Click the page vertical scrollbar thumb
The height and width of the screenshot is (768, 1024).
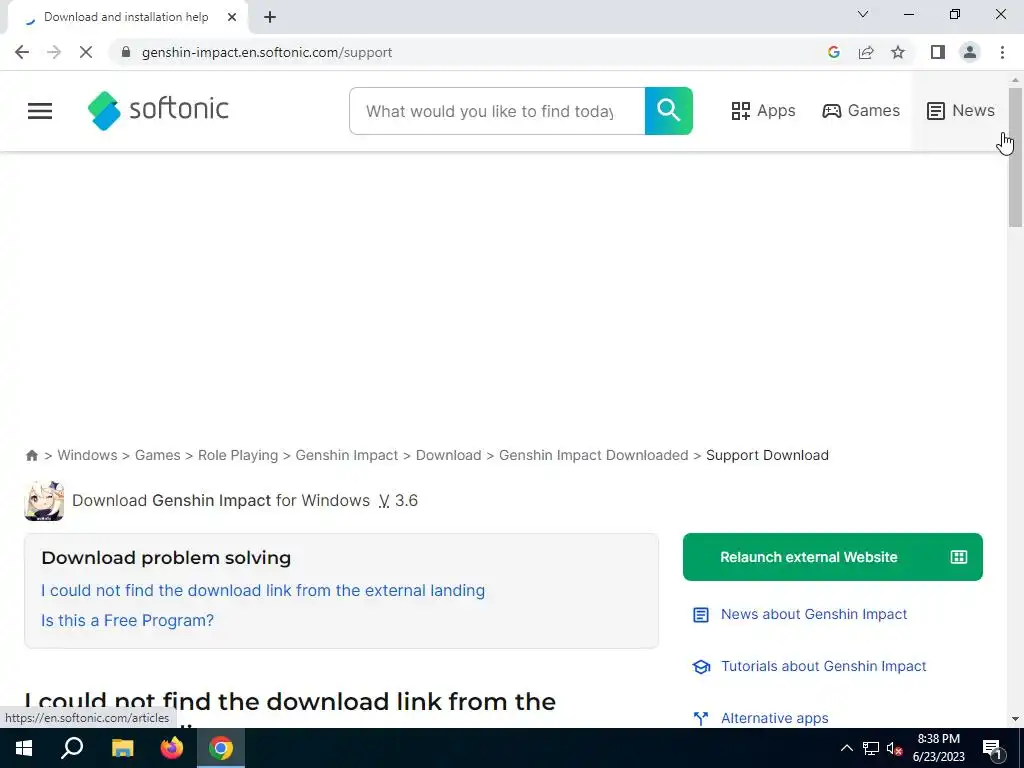pyautogui.click(x=1015, y=157)
